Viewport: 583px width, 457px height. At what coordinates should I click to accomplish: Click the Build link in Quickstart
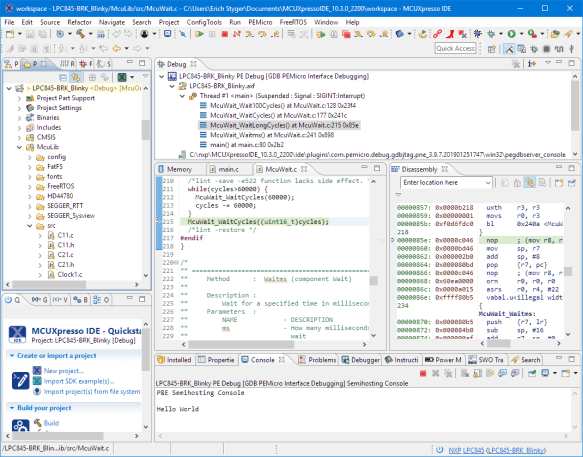click(x=51, y=423)
